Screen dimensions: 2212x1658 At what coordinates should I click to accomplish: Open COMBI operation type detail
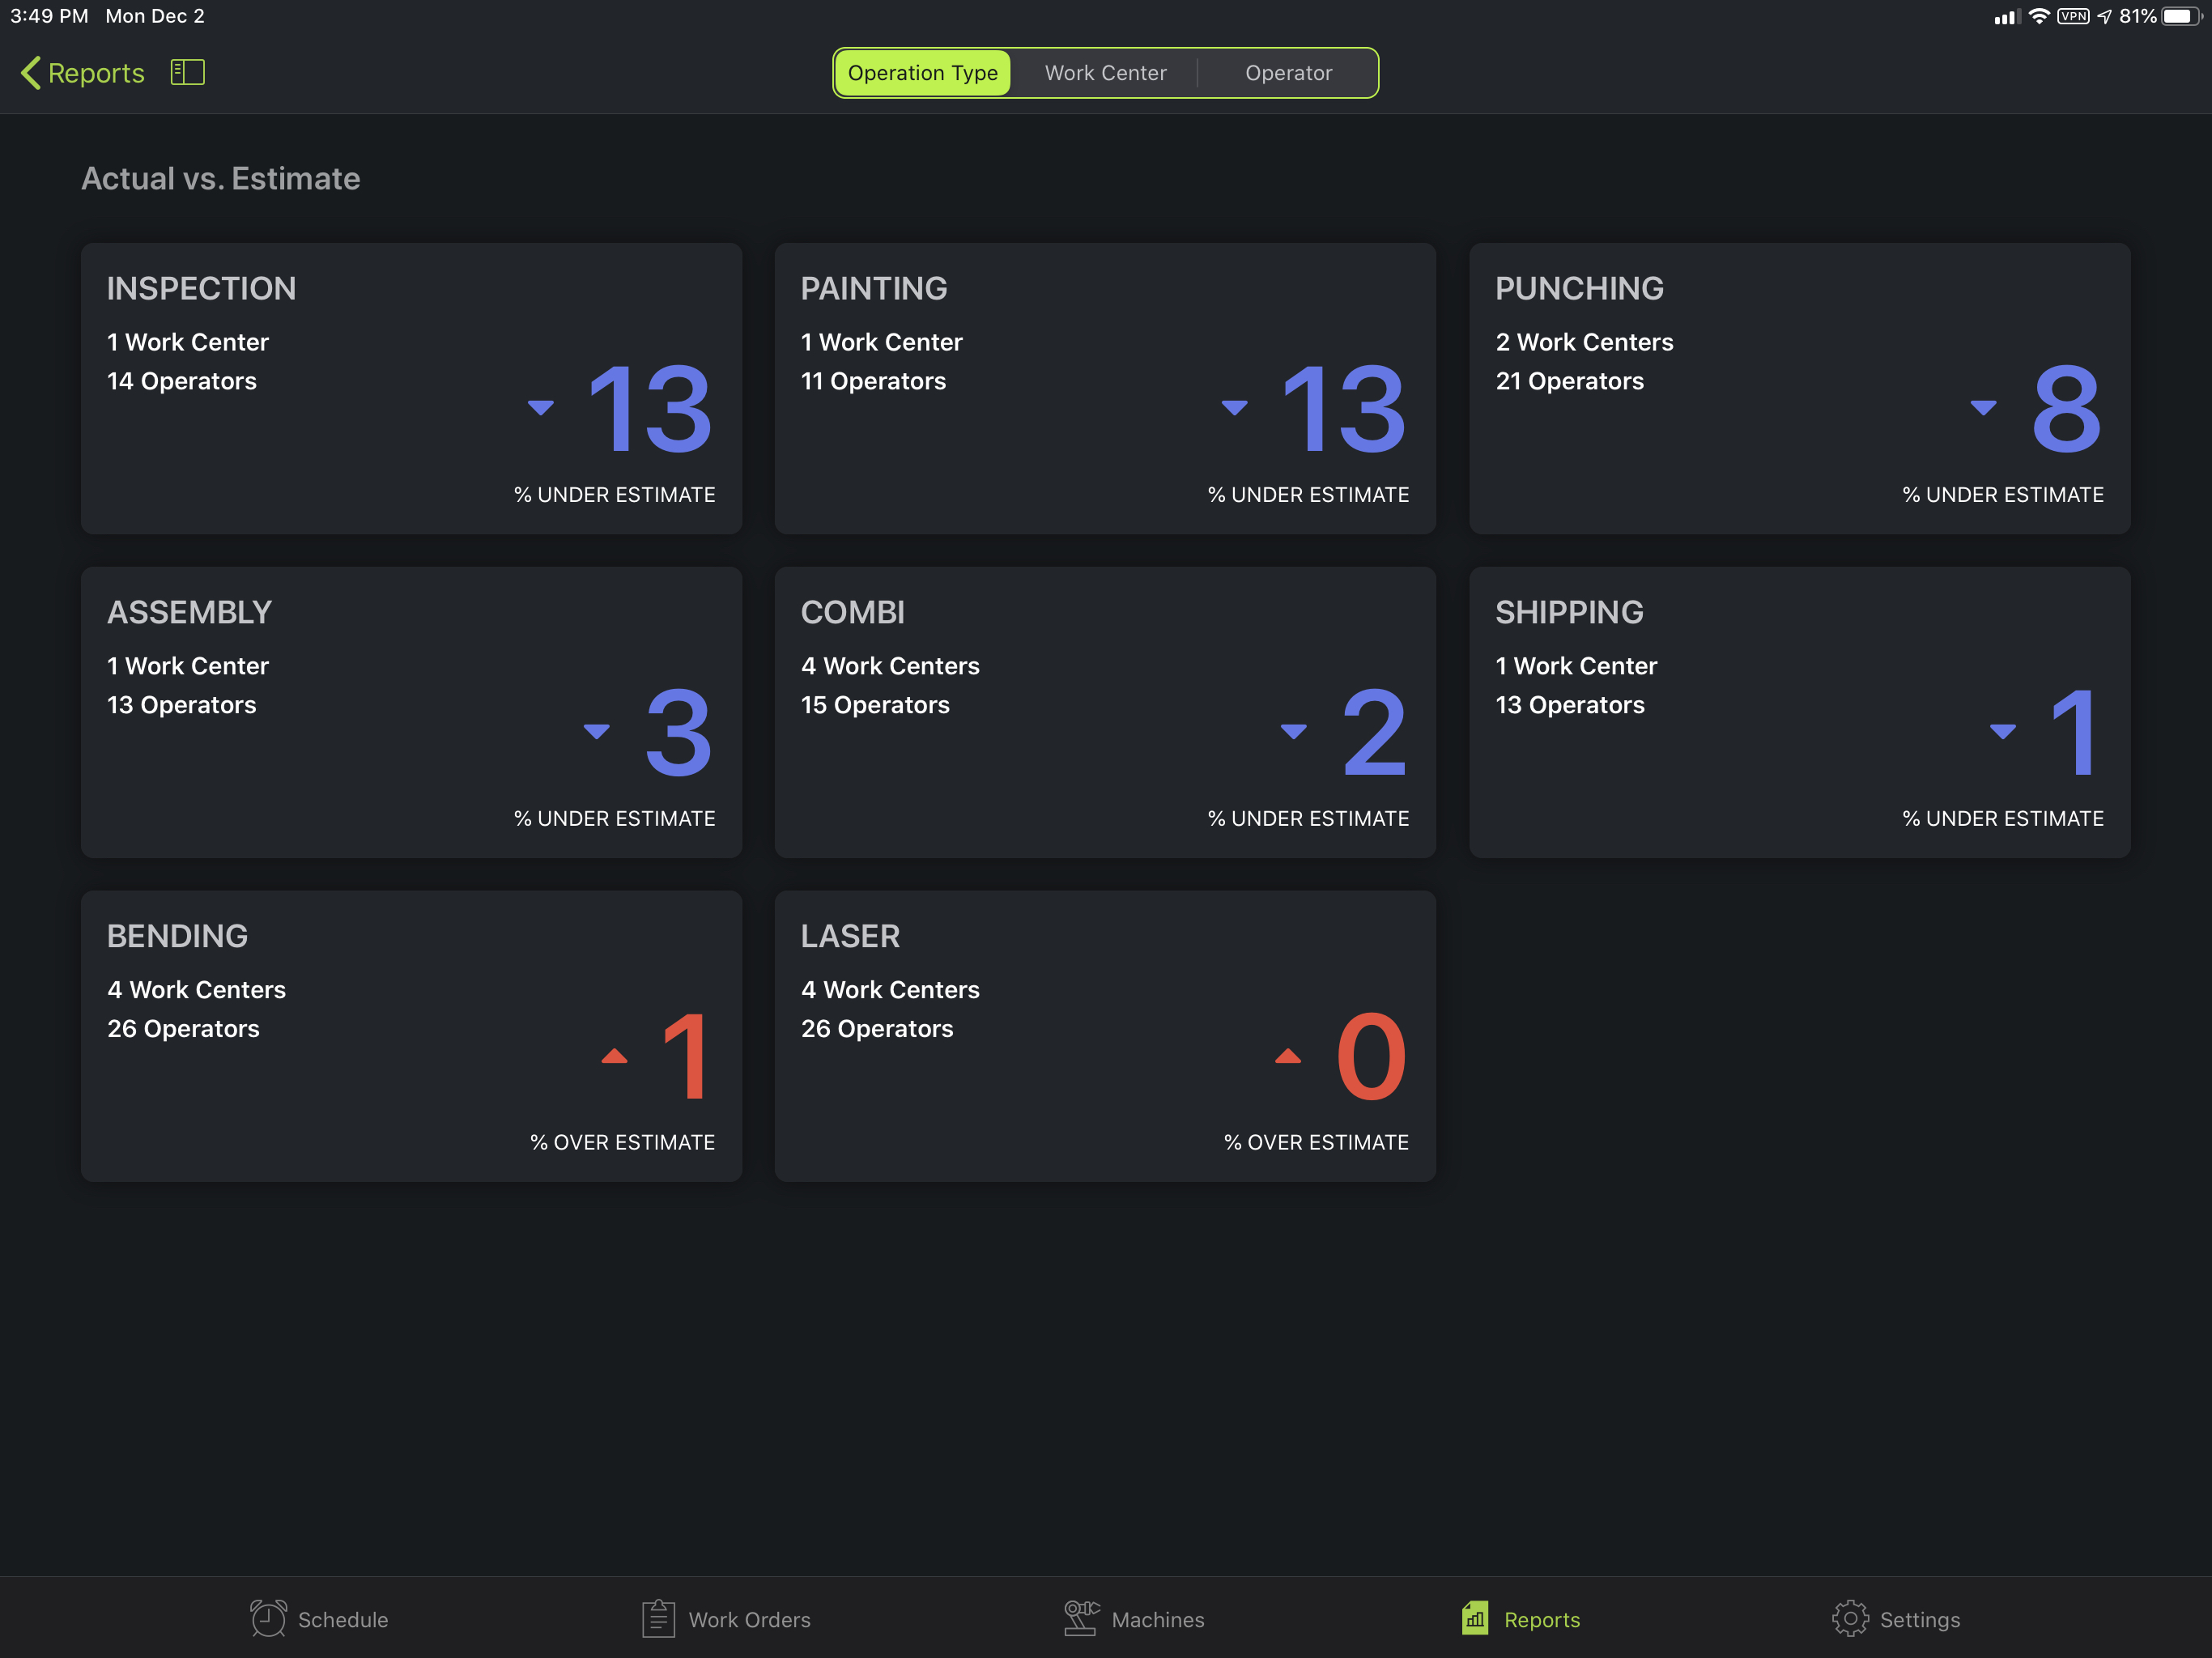pos(1104,711)
